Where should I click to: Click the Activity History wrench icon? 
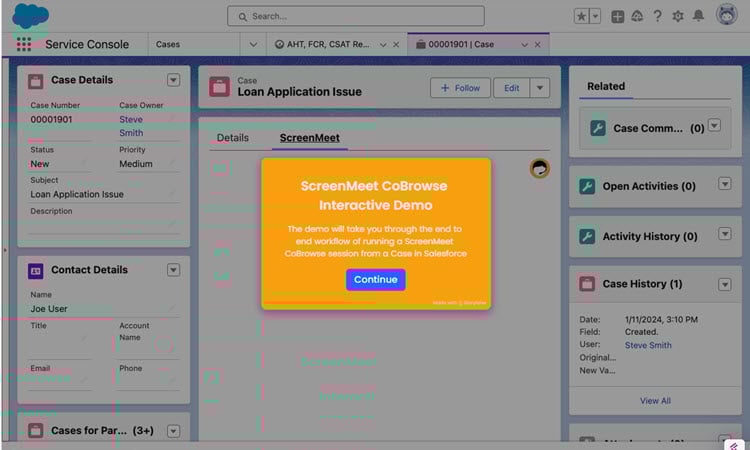tap(587, 236)
